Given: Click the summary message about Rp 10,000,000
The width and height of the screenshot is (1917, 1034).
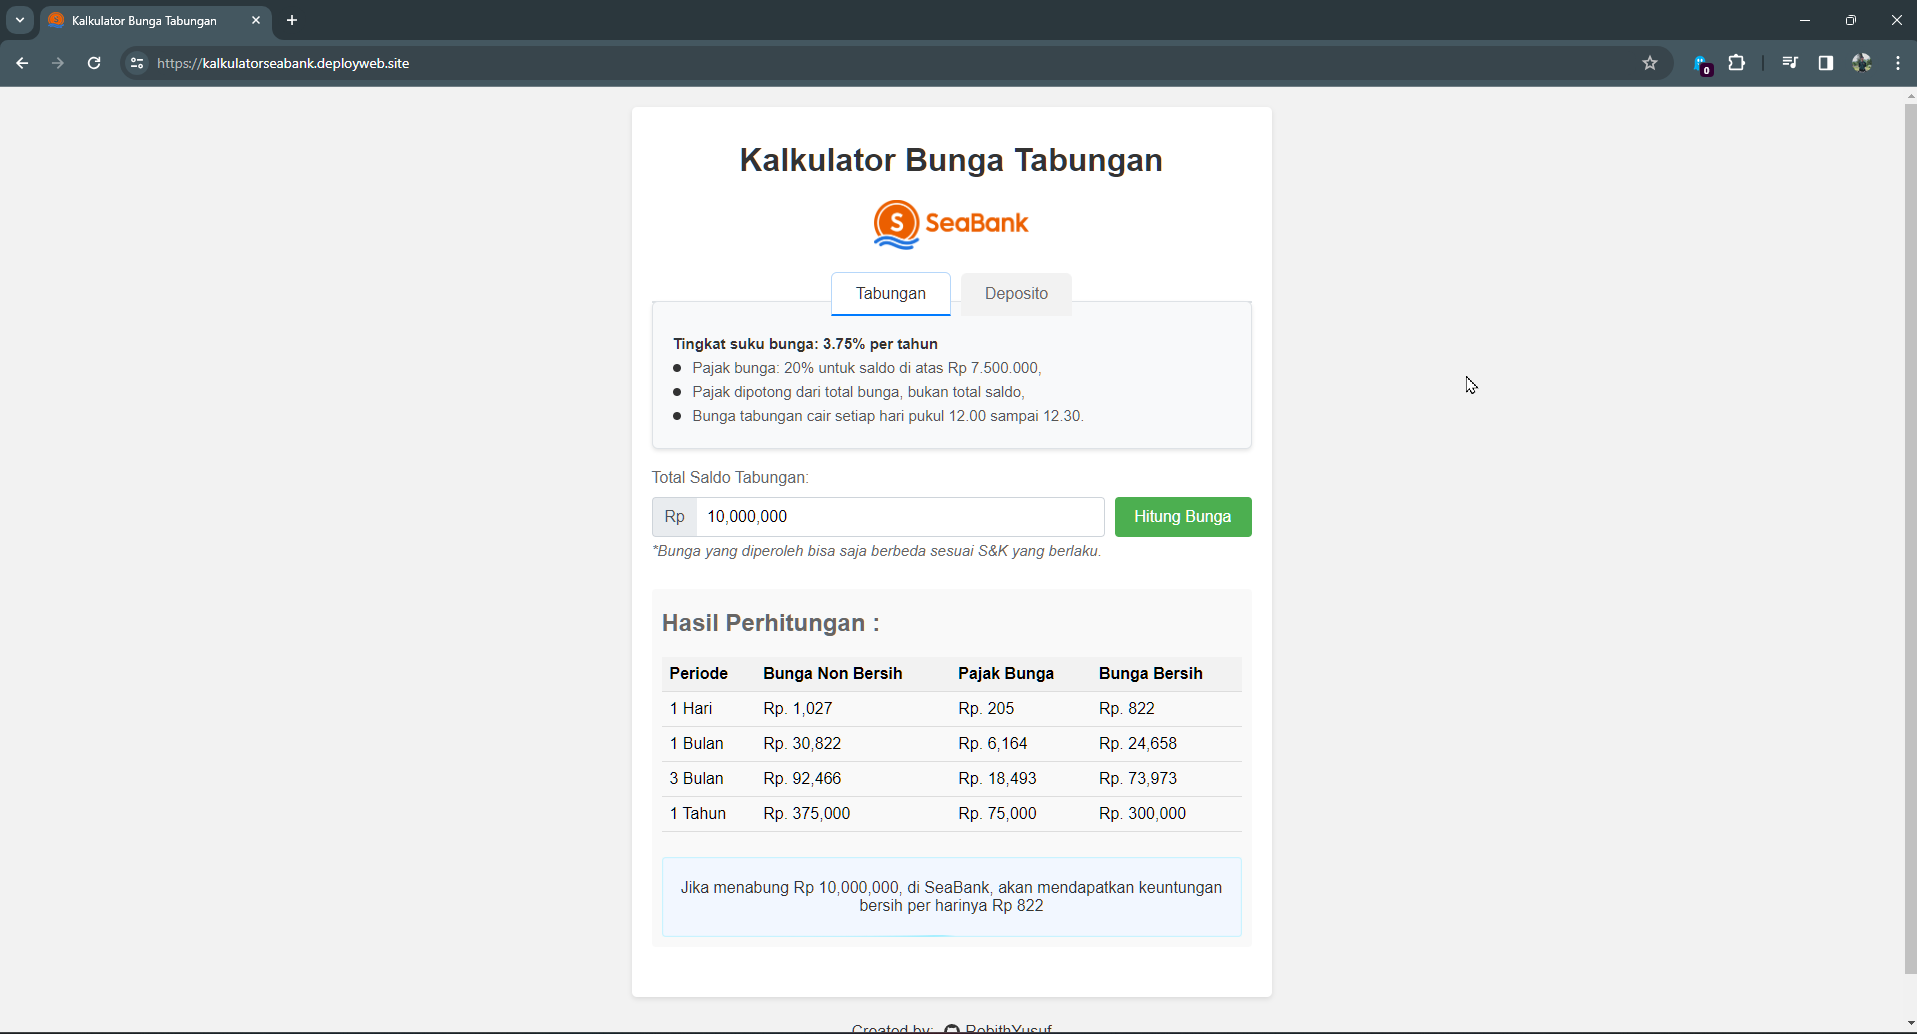Looking at the screenshot, I should [951, 897].
